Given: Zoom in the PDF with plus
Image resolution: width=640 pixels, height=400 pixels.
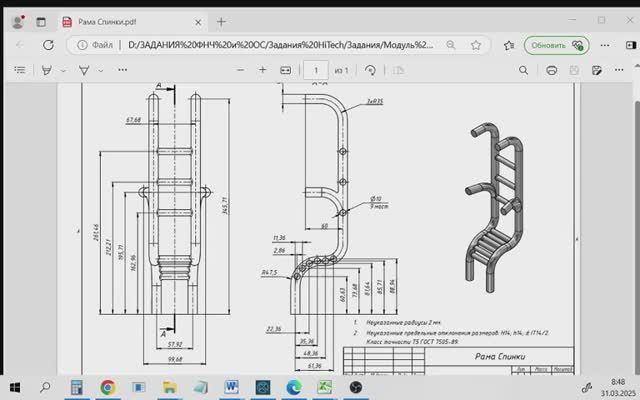Looking at the screenshot, I should point(262,70).
